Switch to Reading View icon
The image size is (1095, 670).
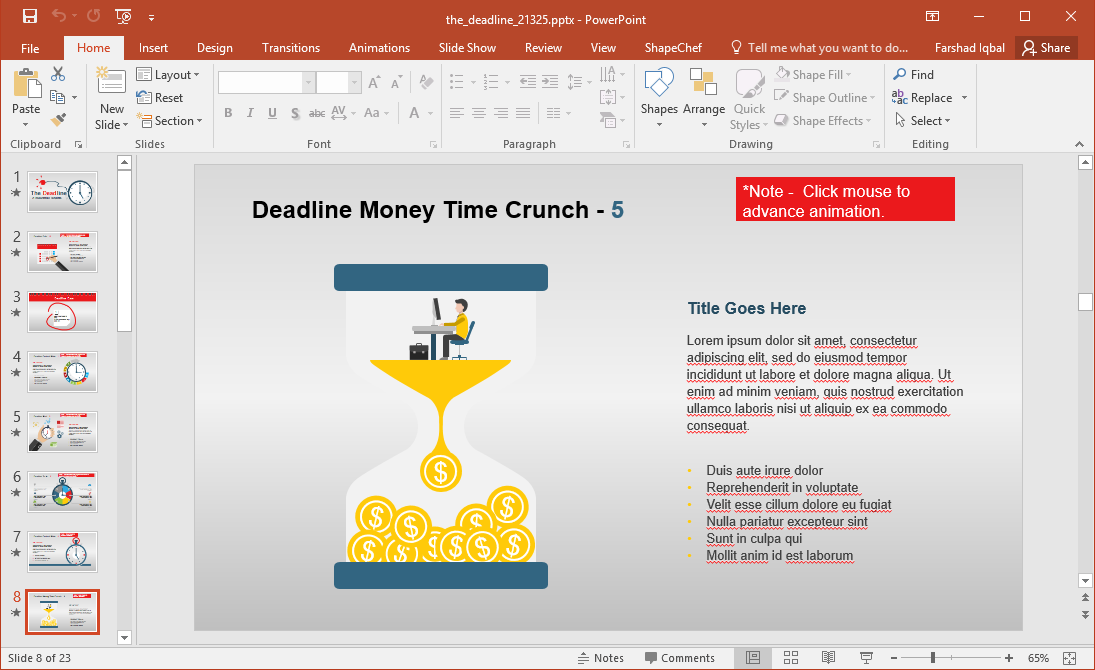(828, 658)
